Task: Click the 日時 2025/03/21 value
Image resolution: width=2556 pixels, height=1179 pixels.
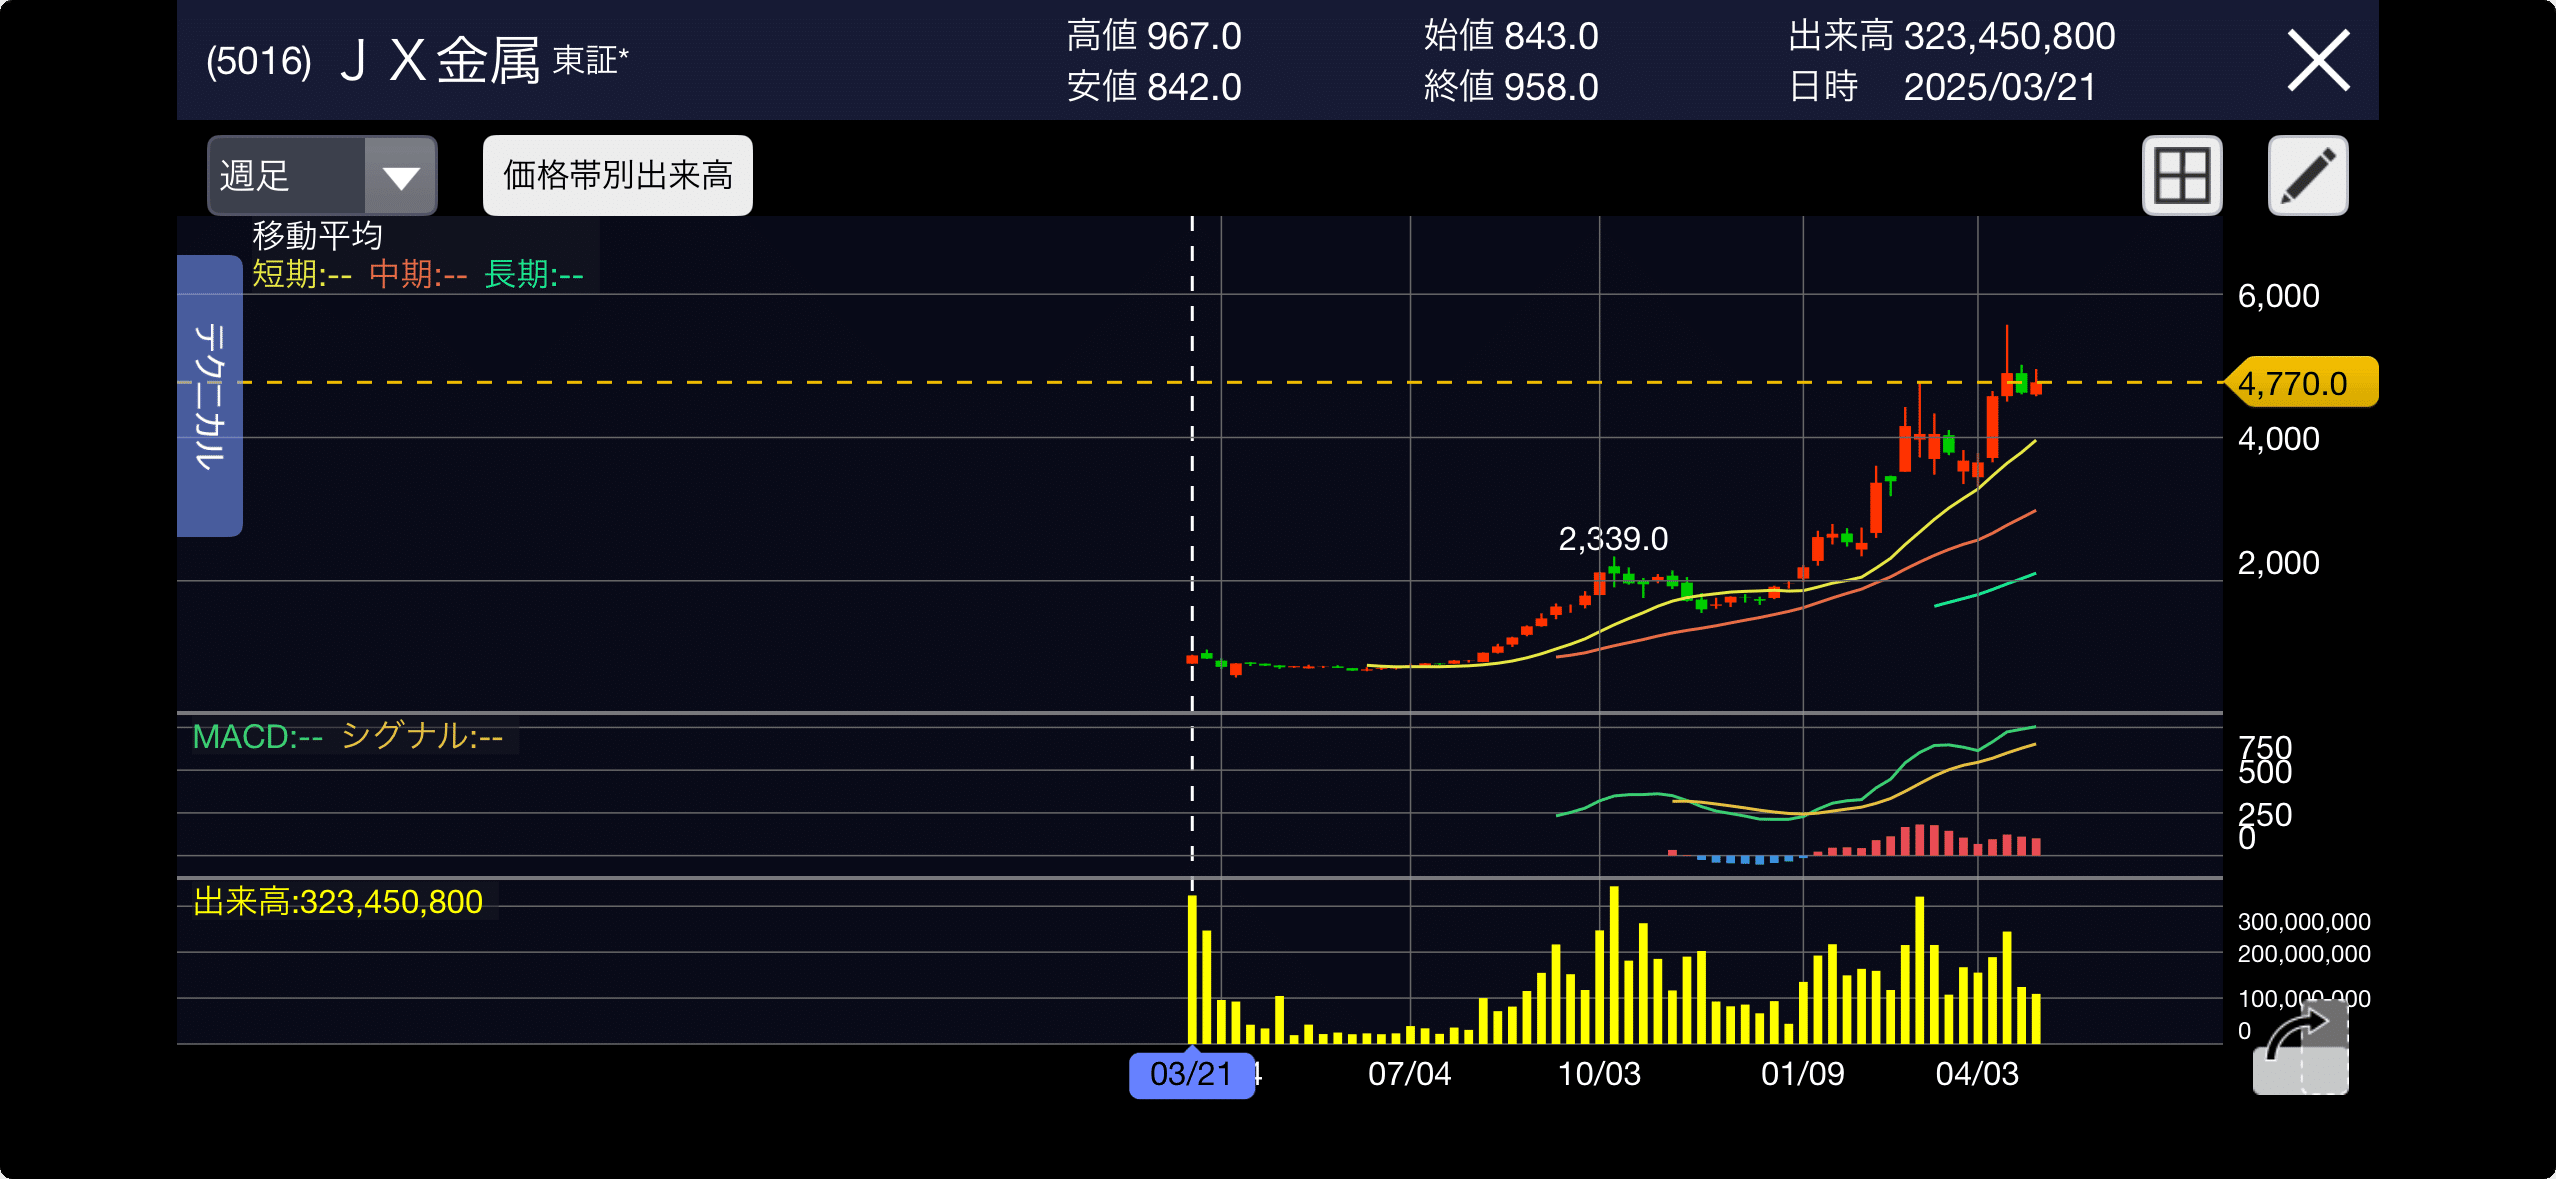Action: tap(1942, 87)
